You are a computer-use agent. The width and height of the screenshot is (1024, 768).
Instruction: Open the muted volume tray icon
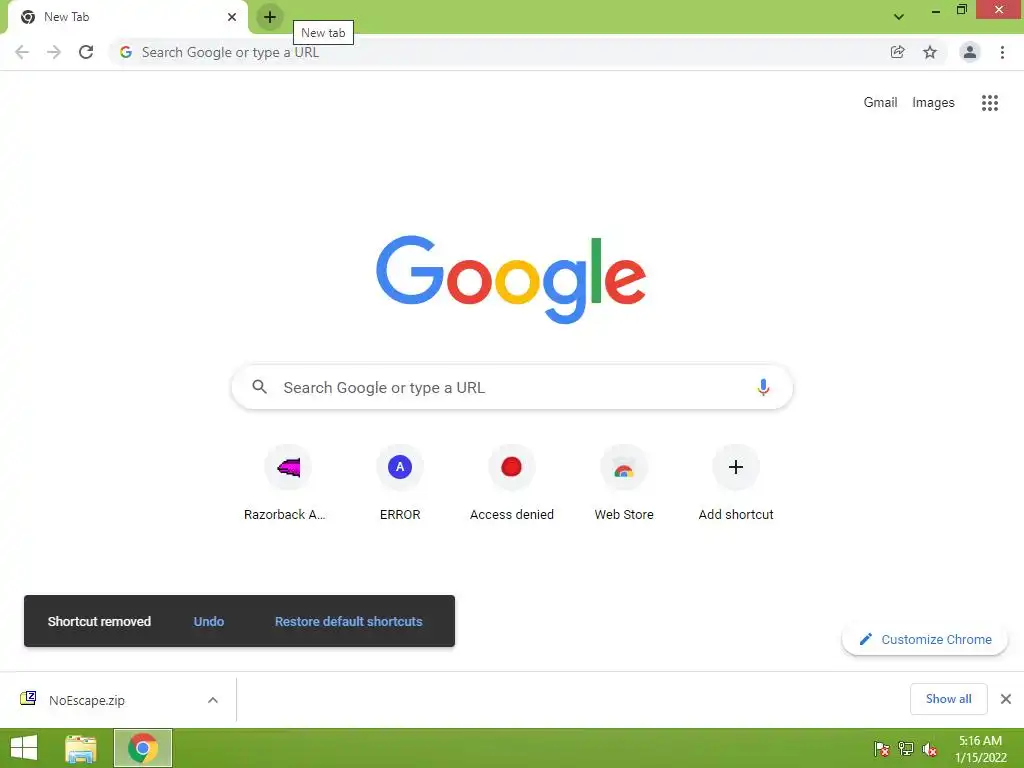(930, 749)
